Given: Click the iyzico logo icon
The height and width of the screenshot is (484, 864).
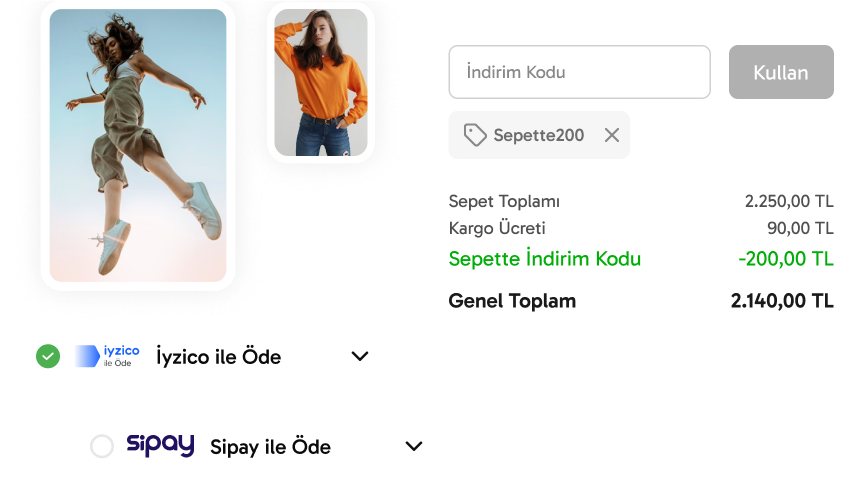Looking at the screenshot, I should [108, 356].
